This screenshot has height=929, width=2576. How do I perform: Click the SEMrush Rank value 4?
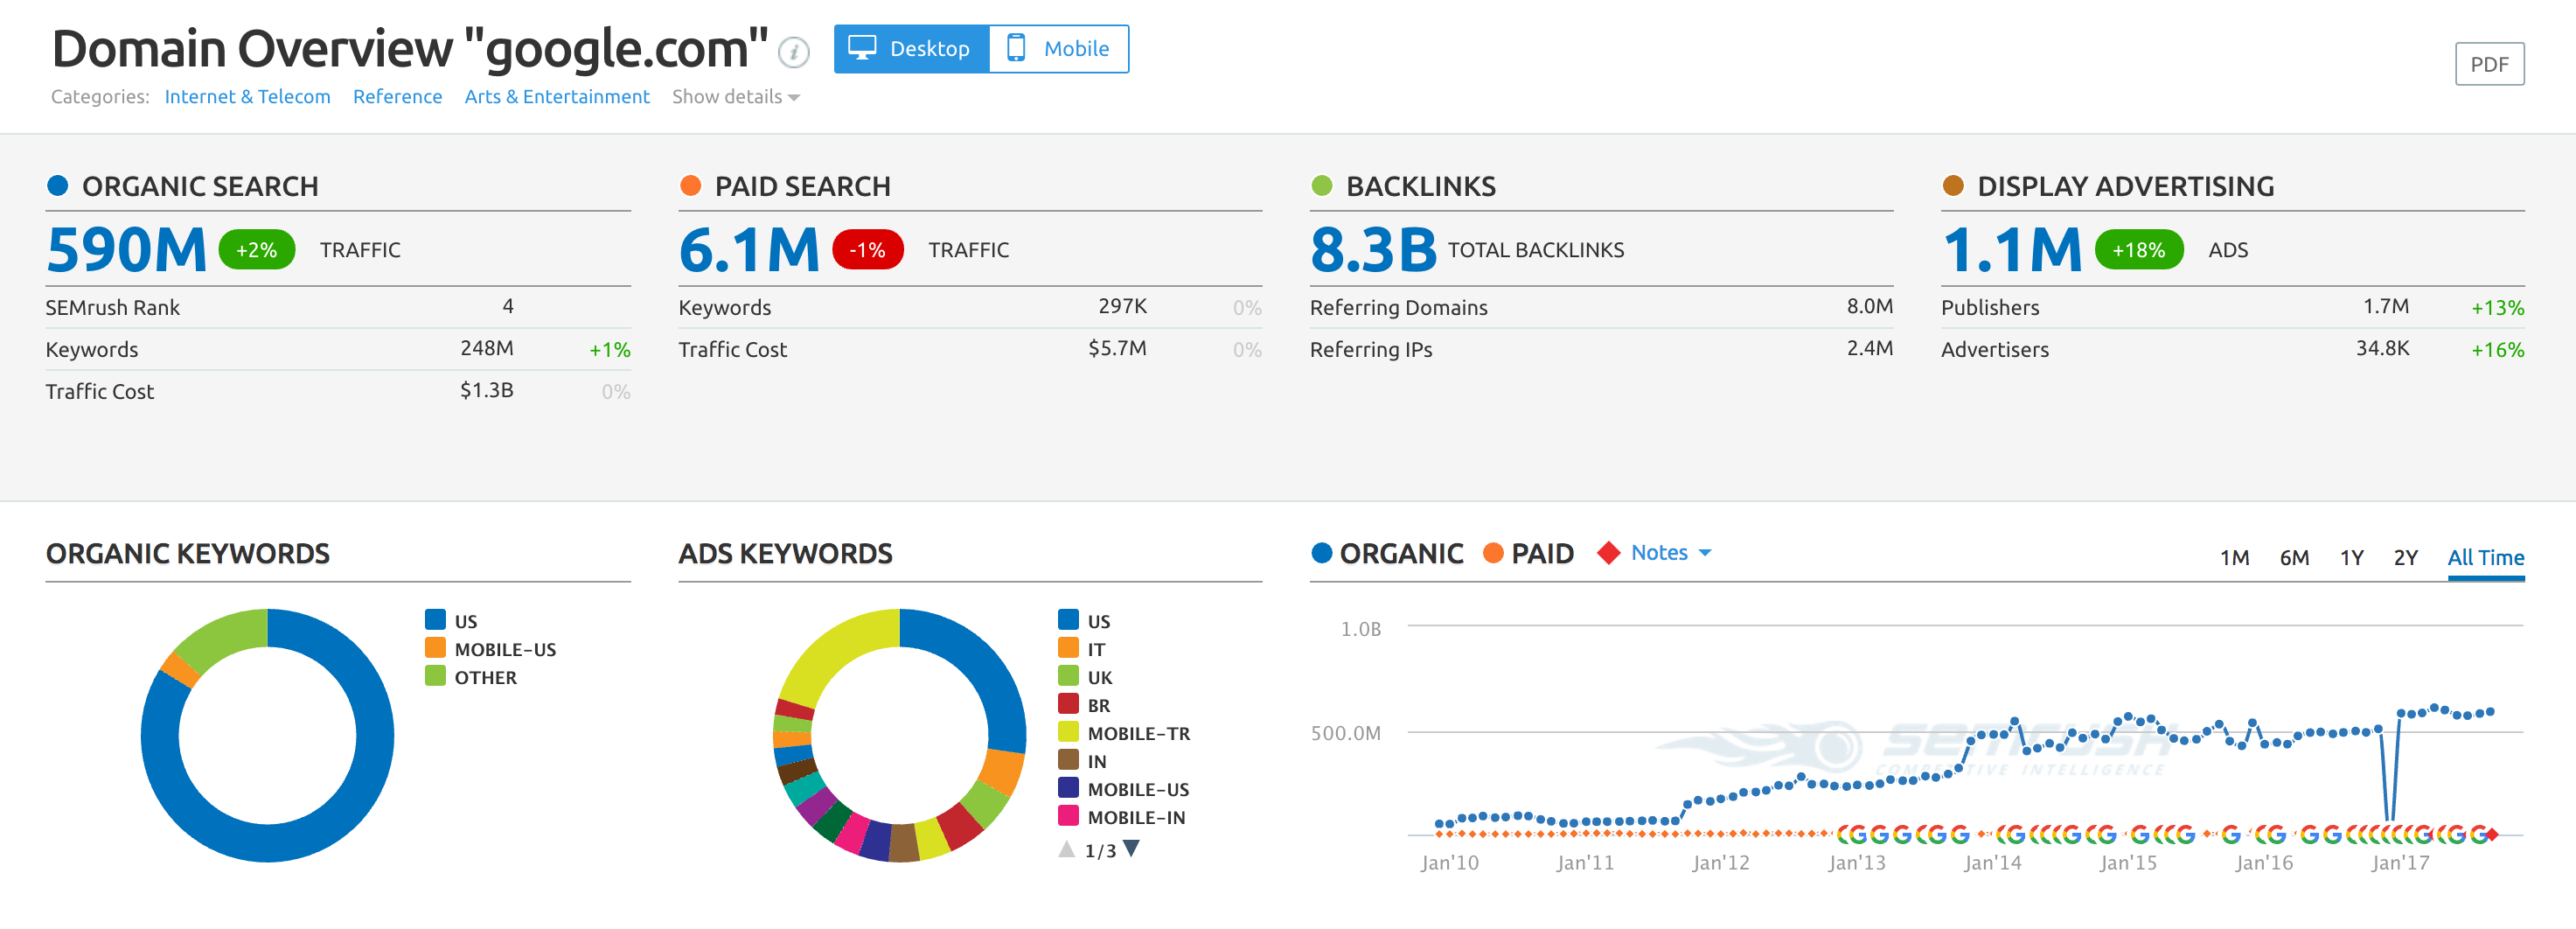[x=508, y=306]
